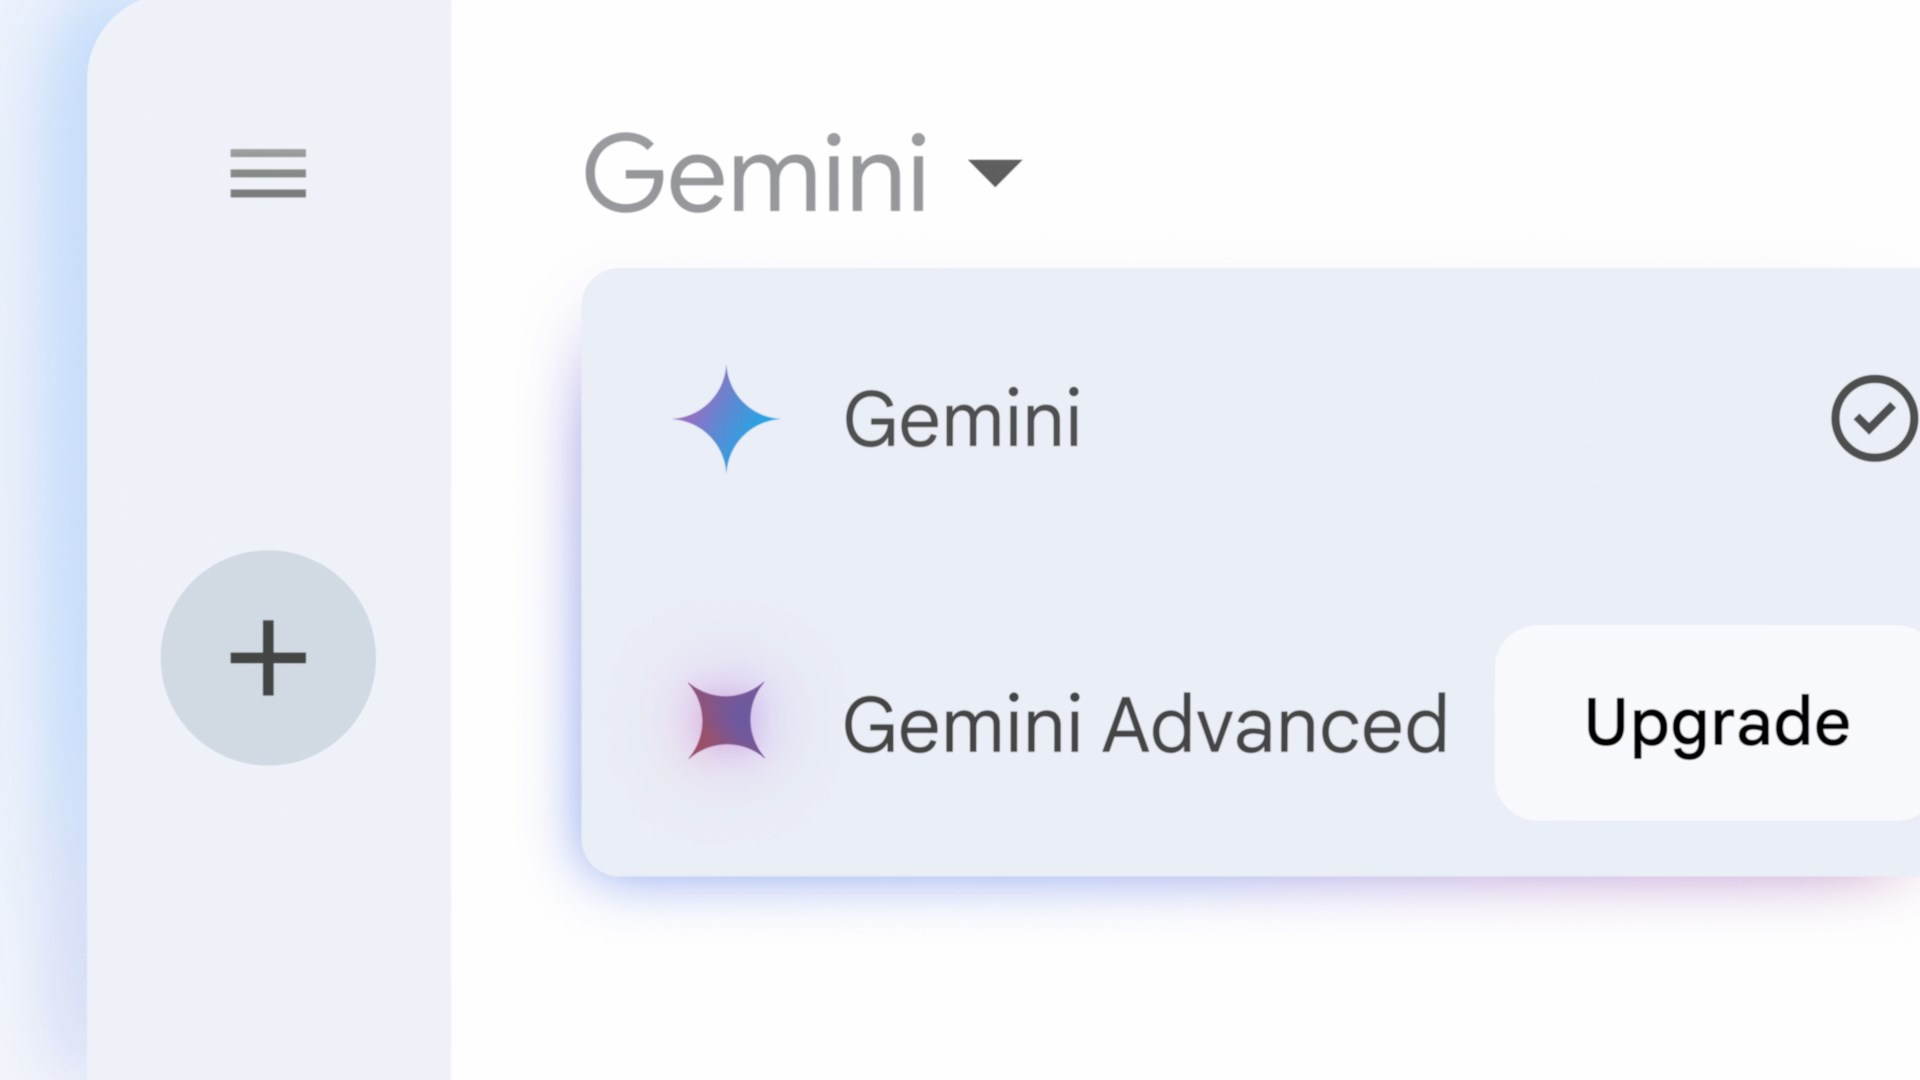Upgrade to Gemini Advanced
The width and height of the screenshot is (1920, 1080).
coord(1716,722)
